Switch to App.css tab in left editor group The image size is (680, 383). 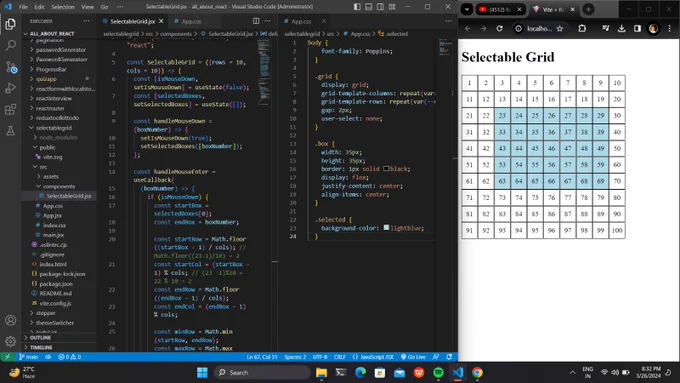[191, 21]
